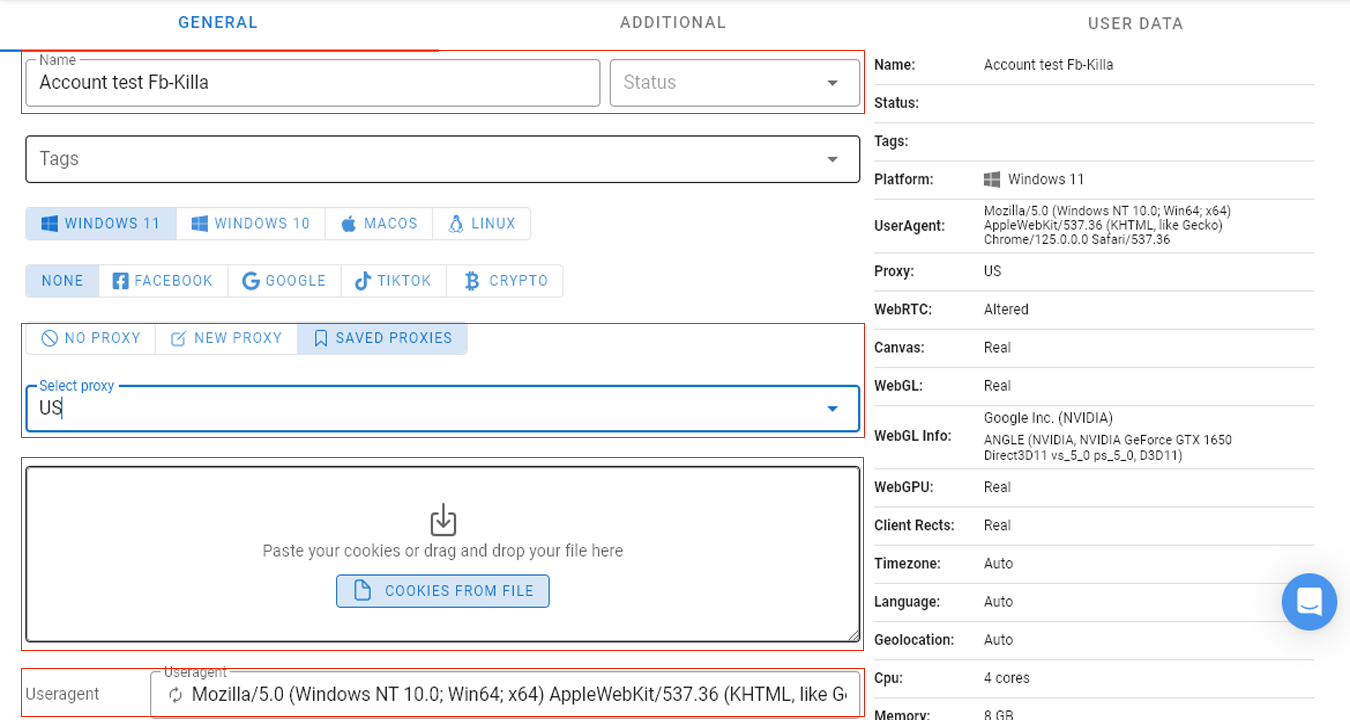1350x720 pixels.
Task: Click into the Name input field
Action: pyautogui.click(x=312, y=83)
